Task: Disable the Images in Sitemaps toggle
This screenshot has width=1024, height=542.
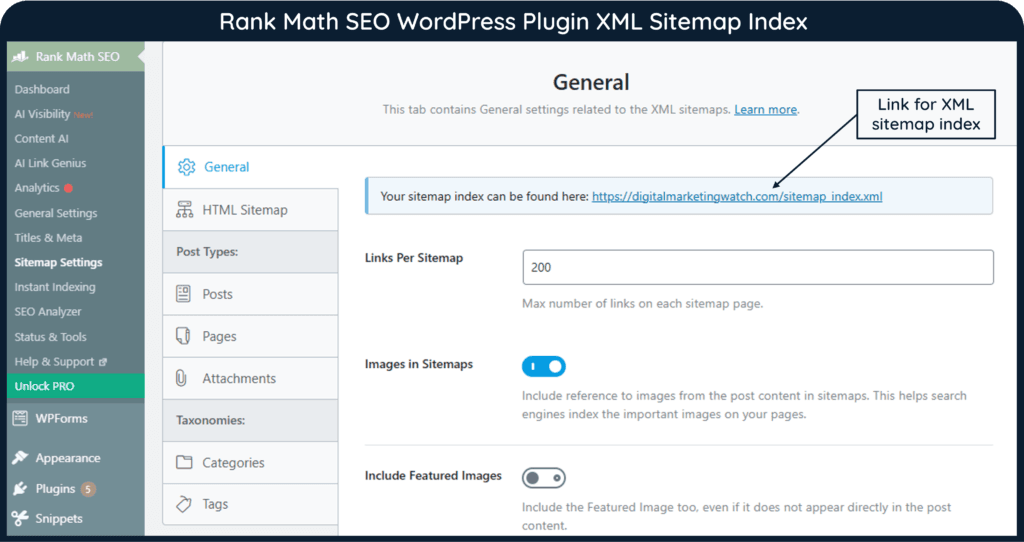Action: 543,366
